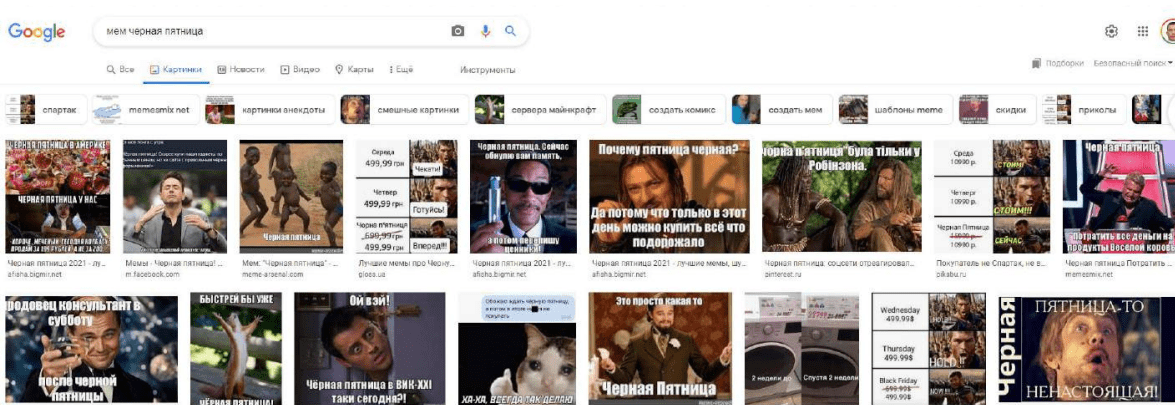The height and width of the screenshot is (405, 1175).
Task: Expand Безопасный поиск dropdown
Action: 1132,63
